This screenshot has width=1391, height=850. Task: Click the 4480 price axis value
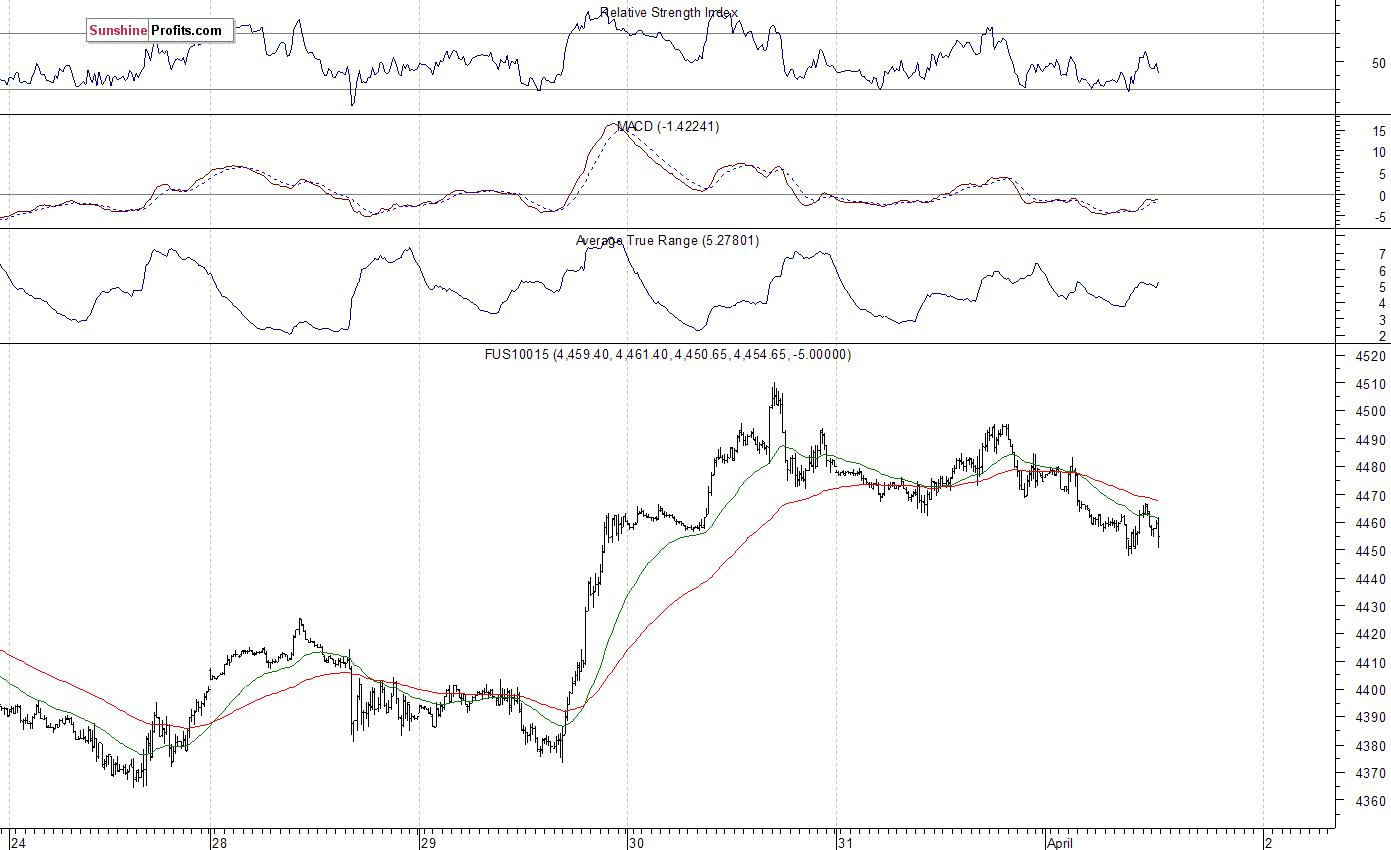1369,468
